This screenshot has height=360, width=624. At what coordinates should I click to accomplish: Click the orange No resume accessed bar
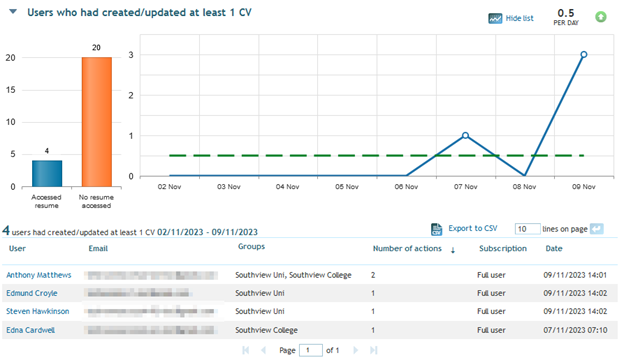tap(97, 122)
